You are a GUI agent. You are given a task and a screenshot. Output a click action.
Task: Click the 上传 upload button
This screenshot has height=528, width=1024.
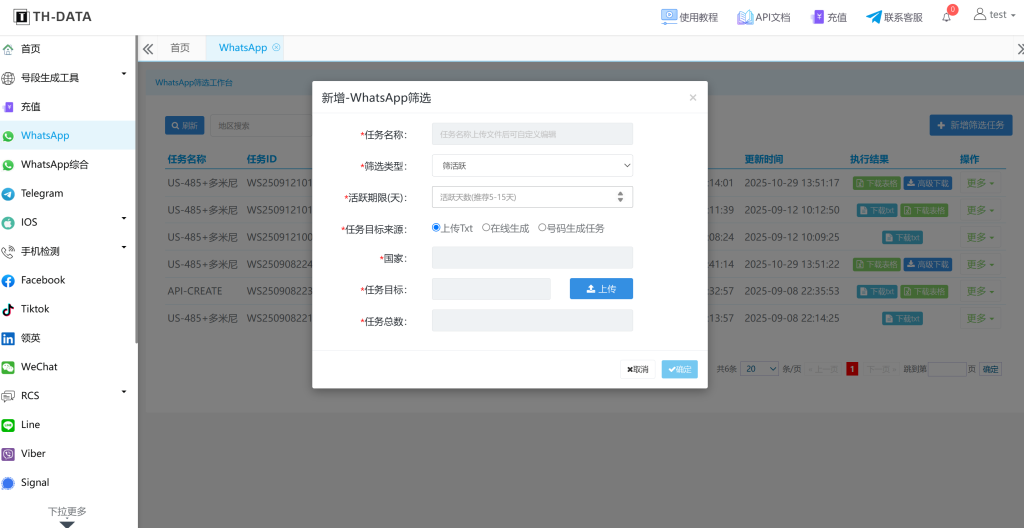pyautogui.click(x=601, y=289)
